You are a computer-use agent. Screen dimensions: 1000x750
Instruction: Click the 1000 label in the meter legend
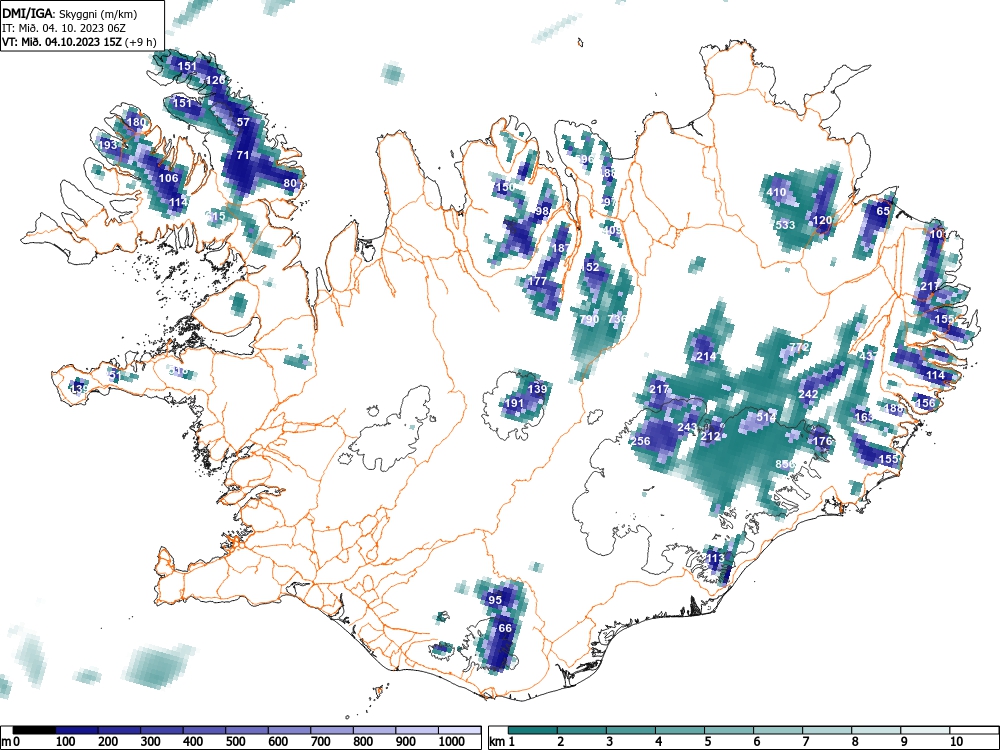tap(452, 742)
